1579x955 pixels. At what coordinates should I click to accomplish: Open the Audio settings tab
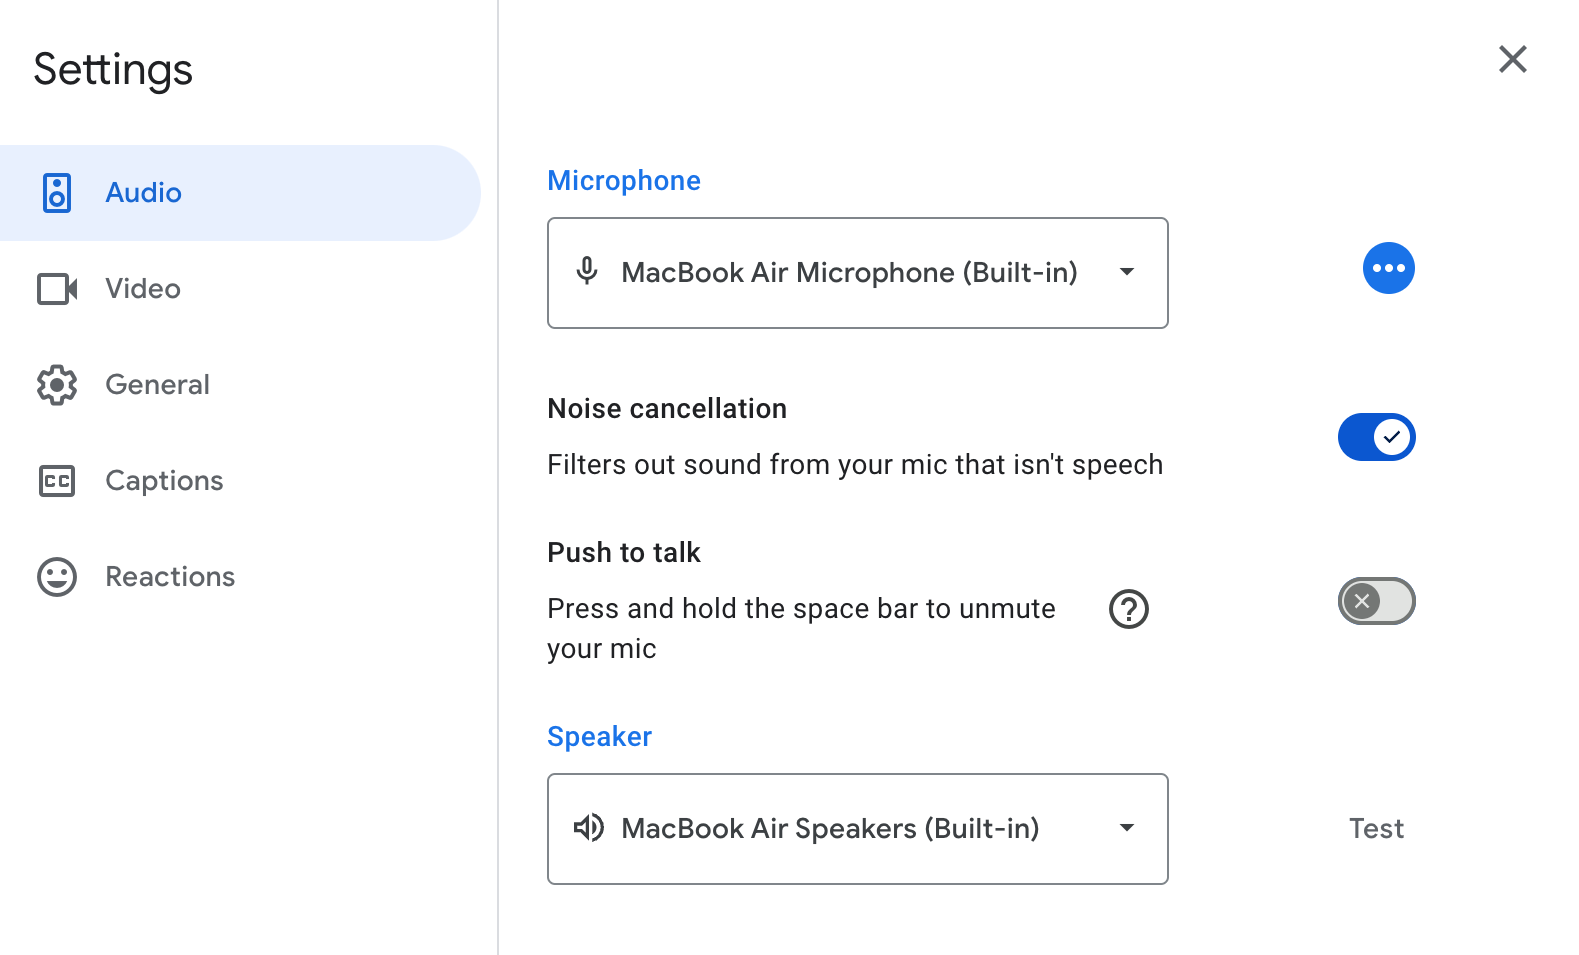coord(240,193)
